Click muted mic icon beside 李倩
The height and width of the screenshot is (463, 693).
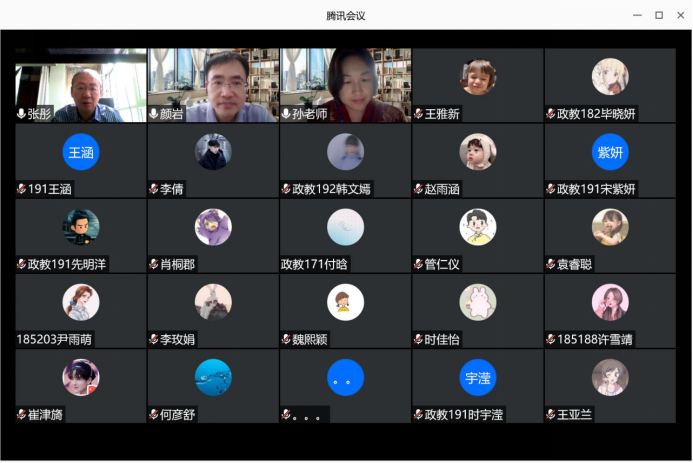[x=154, y=189]
